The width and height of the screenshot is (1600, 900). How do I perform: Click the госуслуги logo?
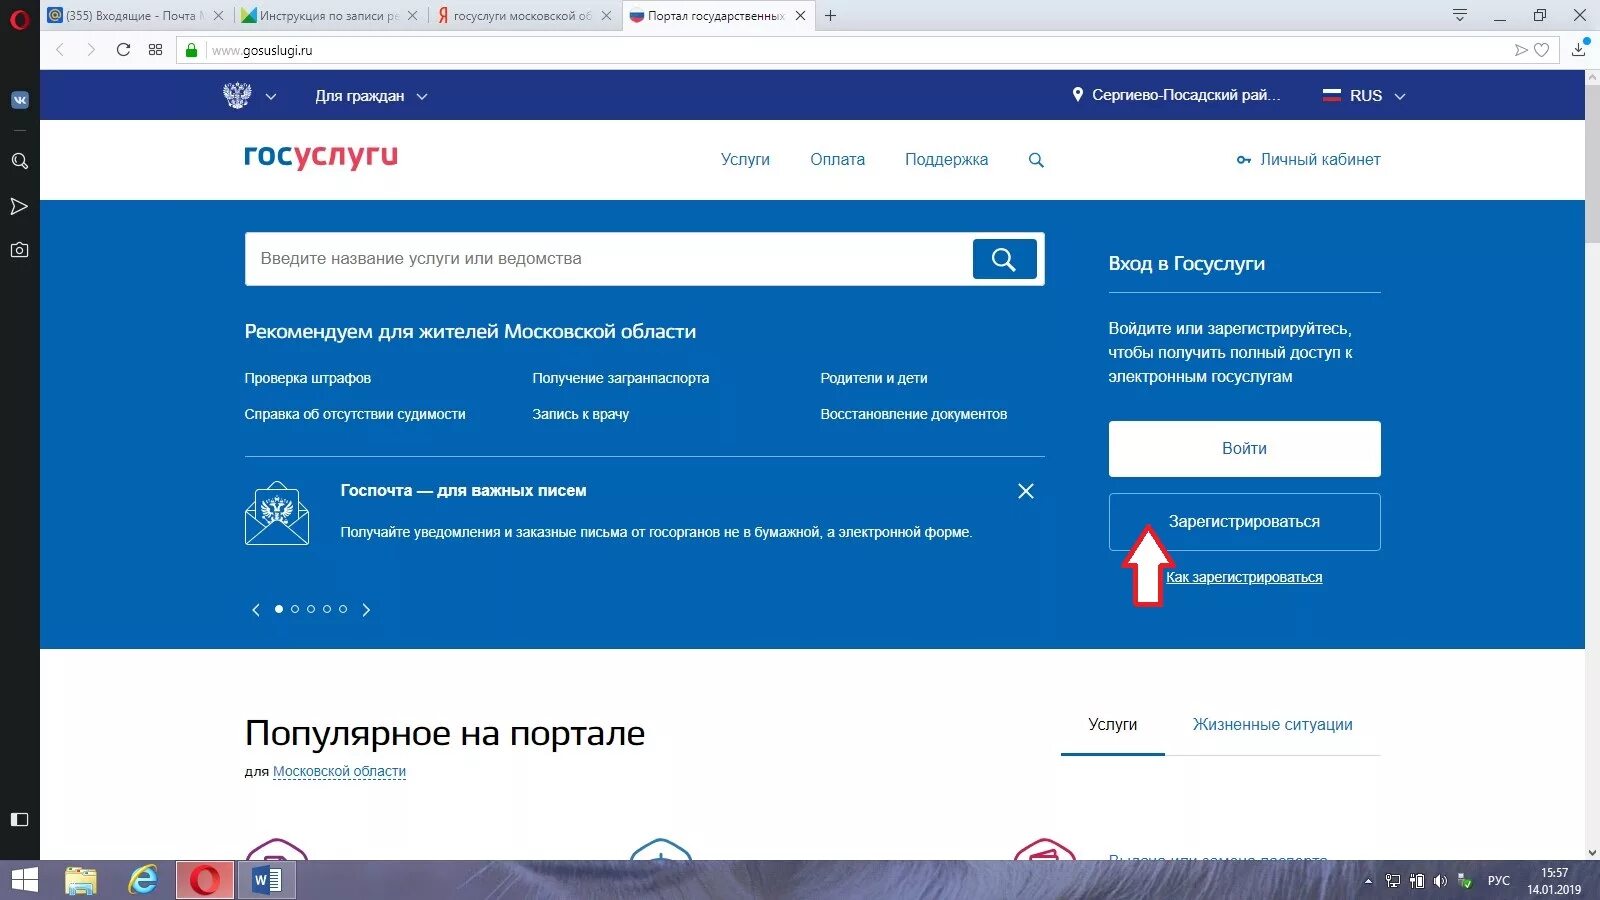321,157
